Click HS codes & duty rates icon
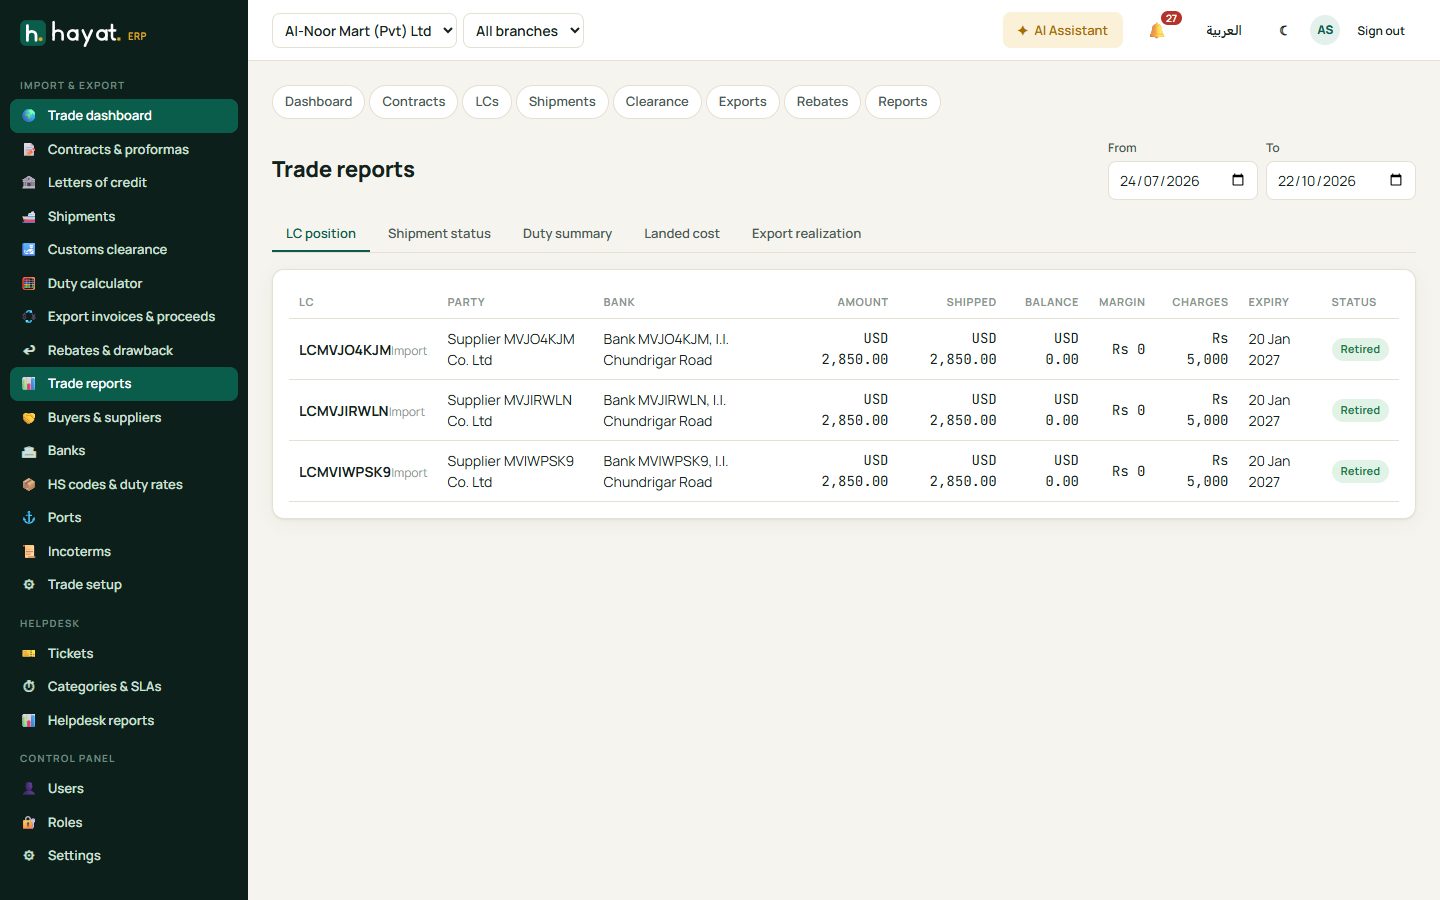This screenshot has width=1440, height=900. [29, 484]
